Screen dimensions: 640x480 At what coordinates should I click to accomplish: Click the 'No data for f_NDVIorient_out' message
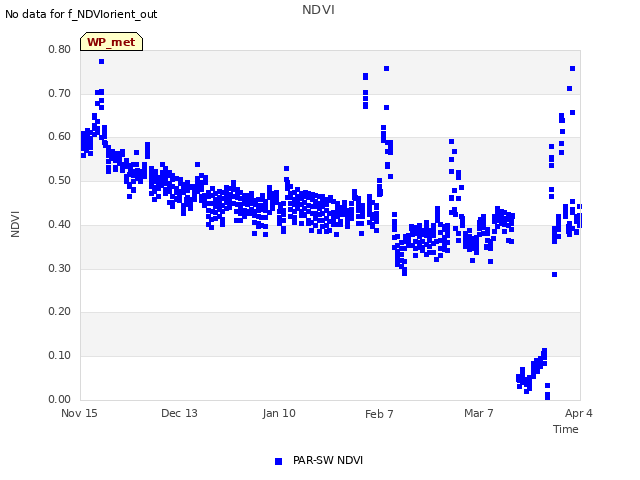click(81, 14)
